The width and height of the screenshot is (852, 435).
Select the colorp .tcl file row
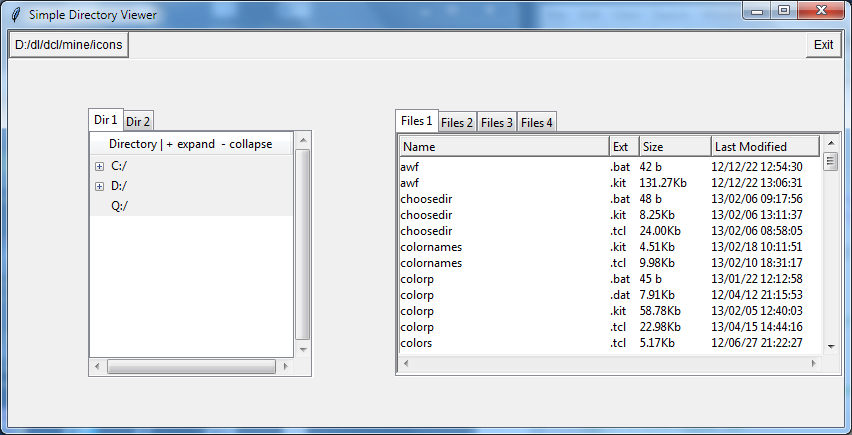[609, 327]
